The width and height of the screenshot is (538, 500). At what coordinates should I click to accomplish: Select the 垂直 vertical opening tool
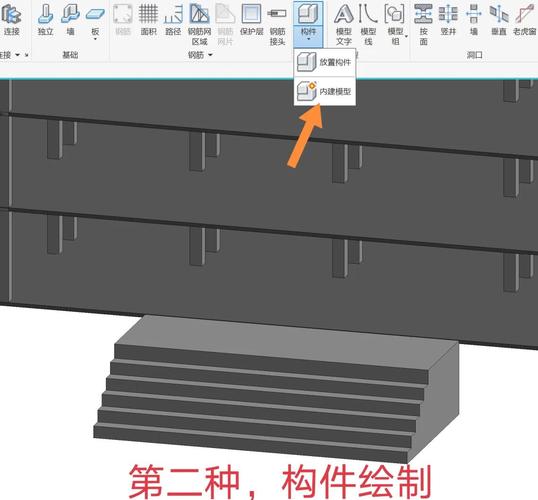coord(499,20)
